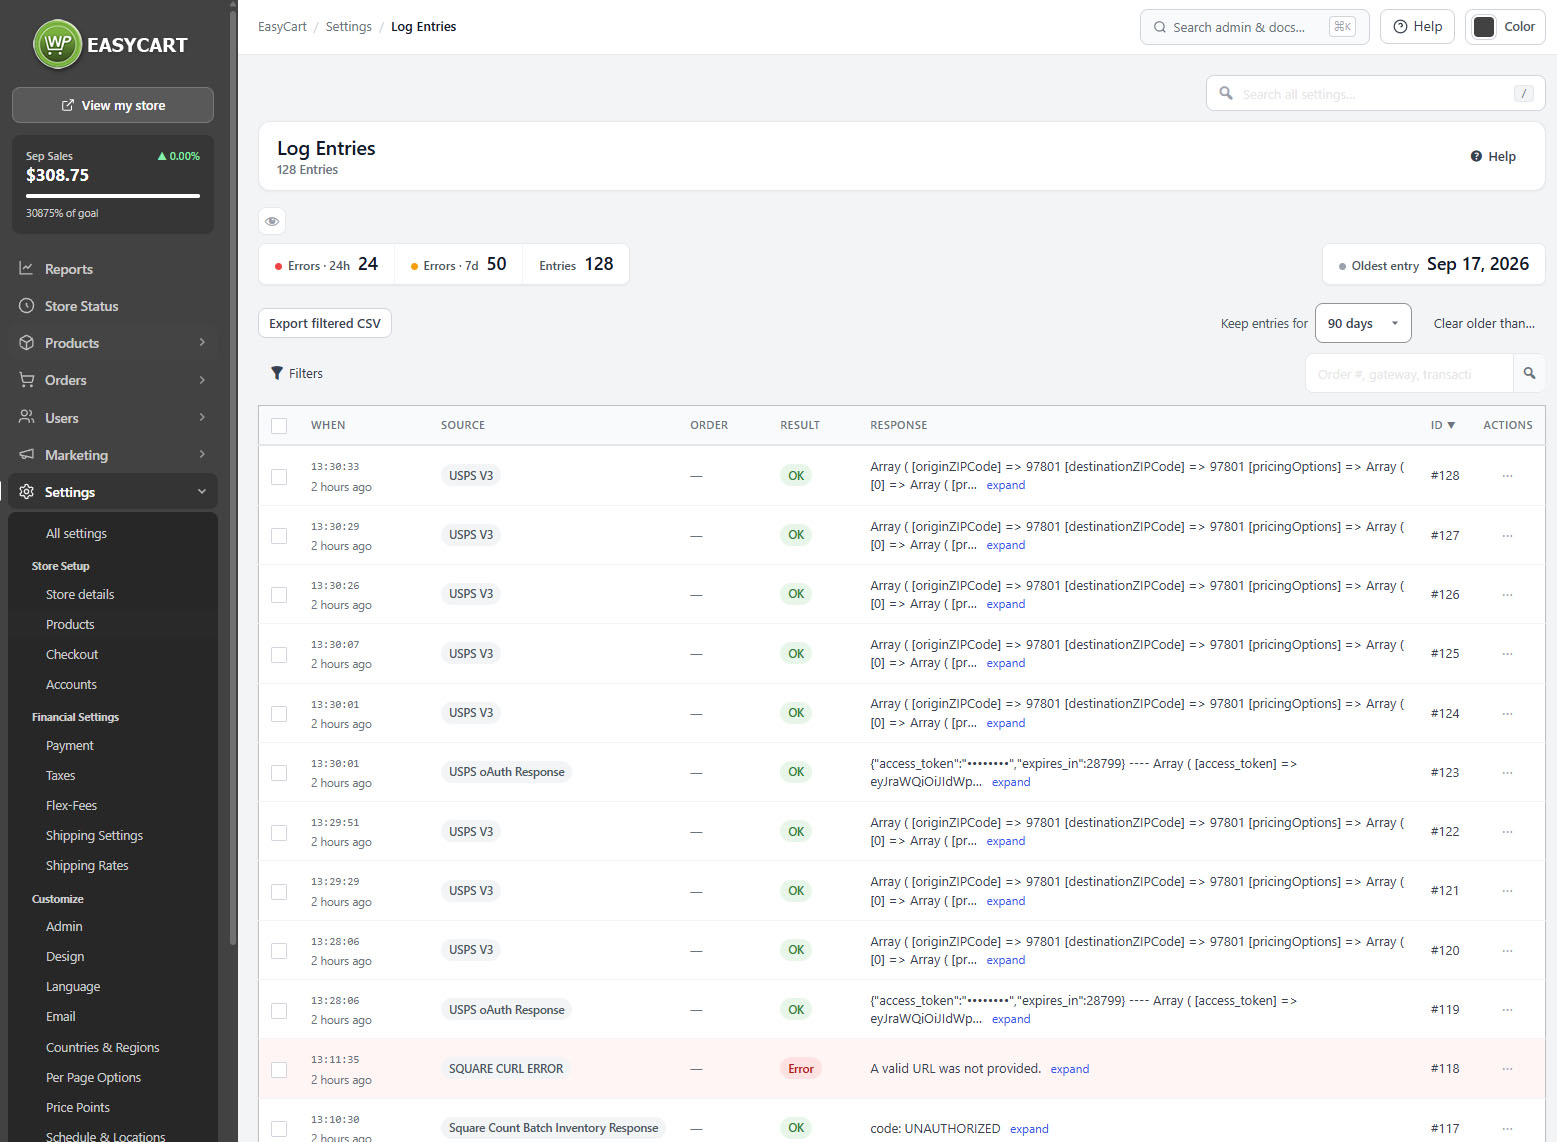Expand the Products sidebar submenu chevron
Image resolution: width=1557 pixels, height=1142 pixels.
[x=202, y=342]
